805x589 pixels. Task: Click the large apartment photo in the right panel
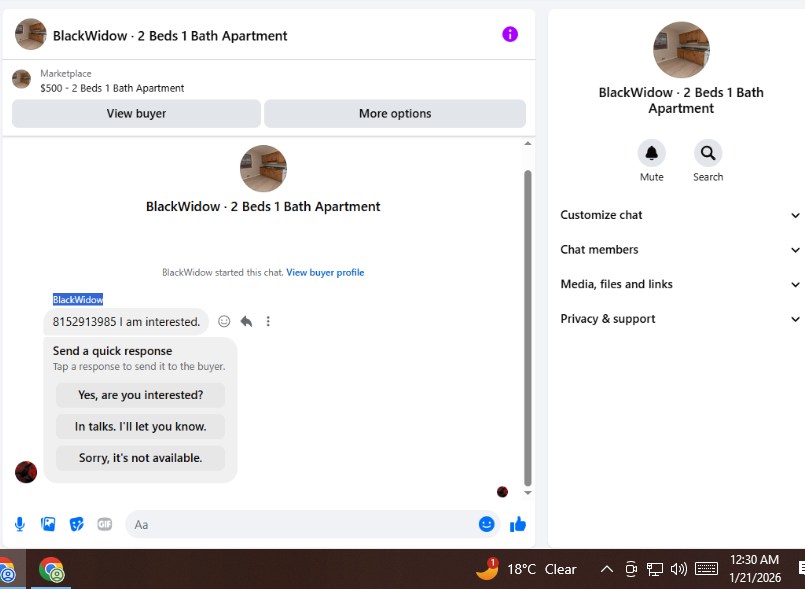point(681,50)
